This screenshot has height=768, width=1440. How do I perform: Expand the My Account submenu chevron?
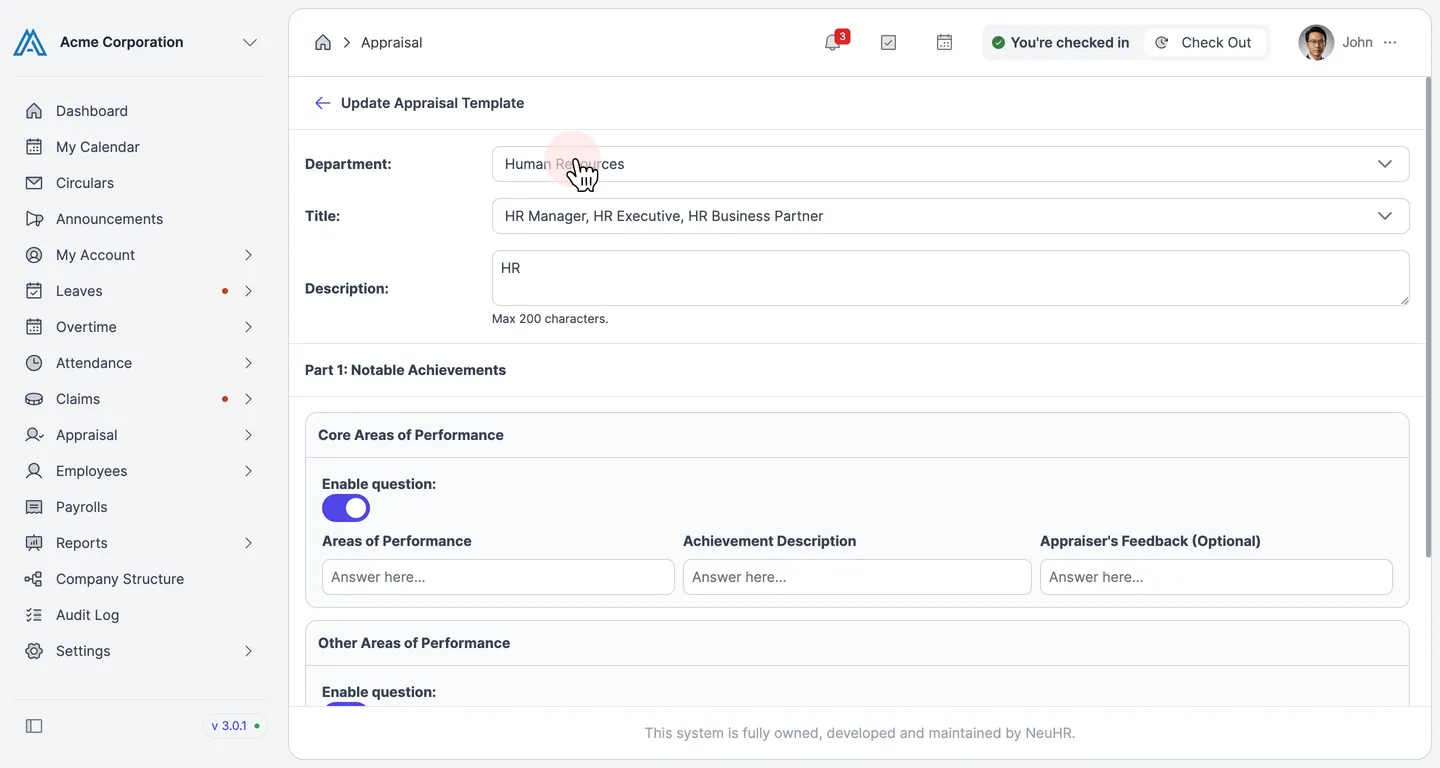click(248, 255)
